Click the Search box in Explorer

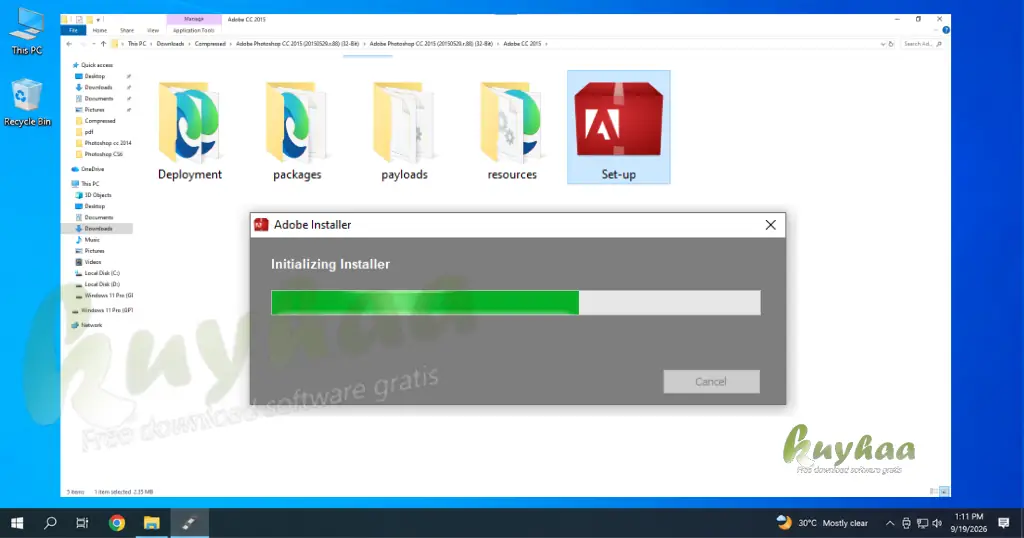tap(921, 44)
